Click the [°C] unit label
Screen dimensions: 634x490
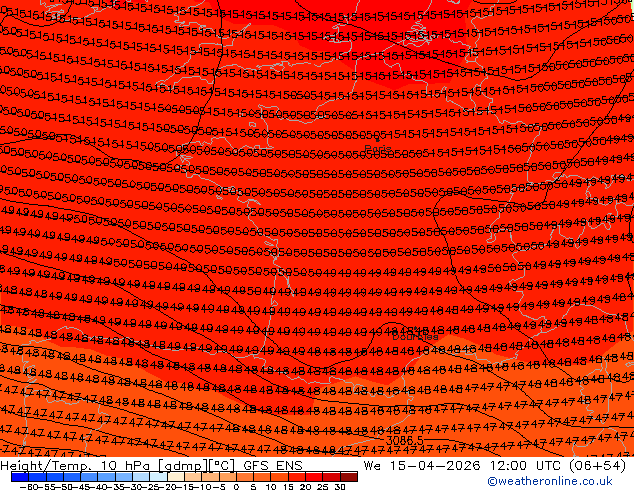(222, 466)
